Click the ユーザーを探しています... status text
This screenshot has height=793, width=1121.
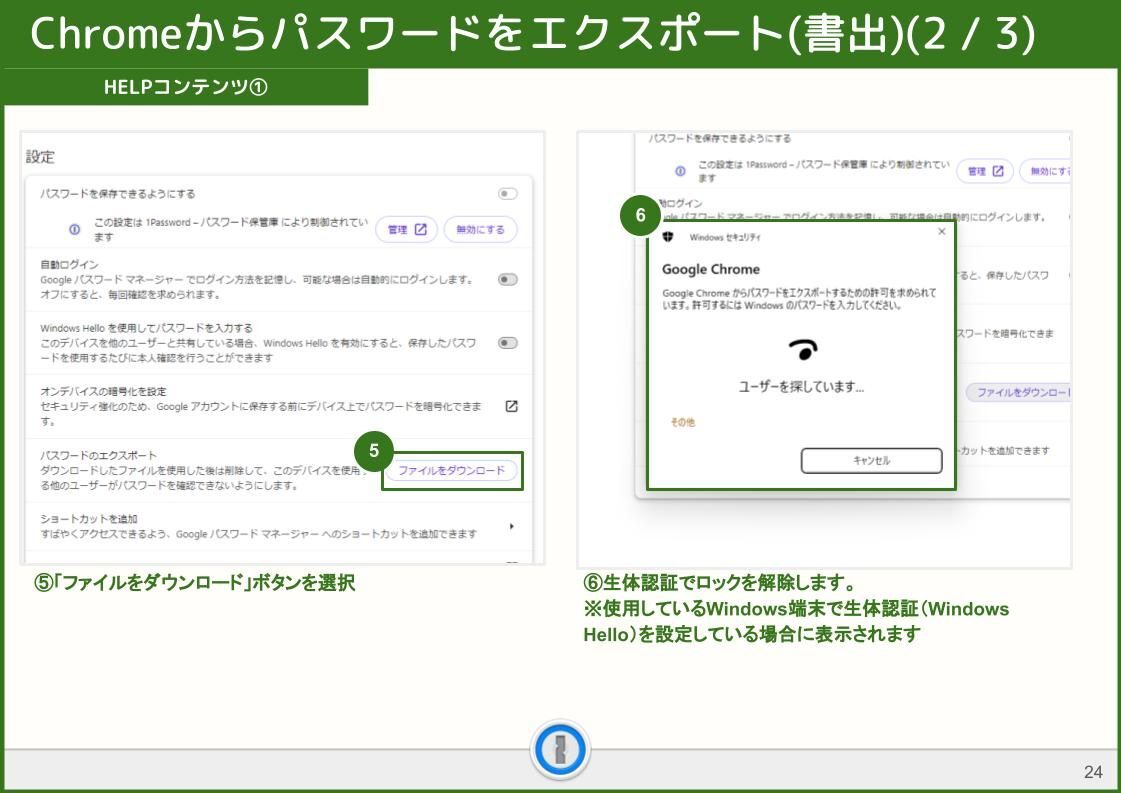tap(801, 387)
